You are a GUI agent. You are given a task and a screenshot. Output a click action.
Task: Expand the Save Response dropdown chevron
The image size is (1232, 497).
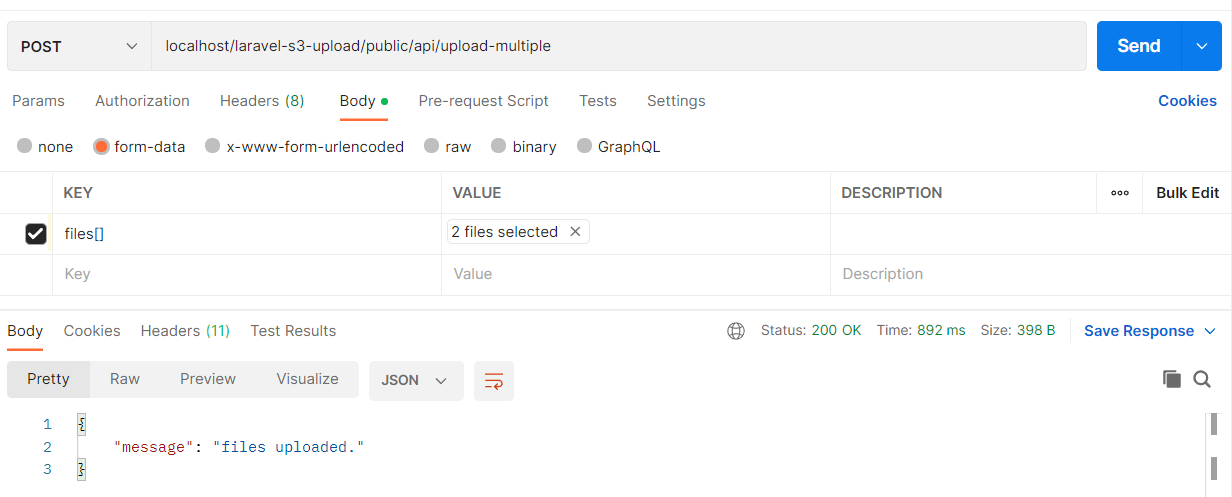[x=1210, y=331]
